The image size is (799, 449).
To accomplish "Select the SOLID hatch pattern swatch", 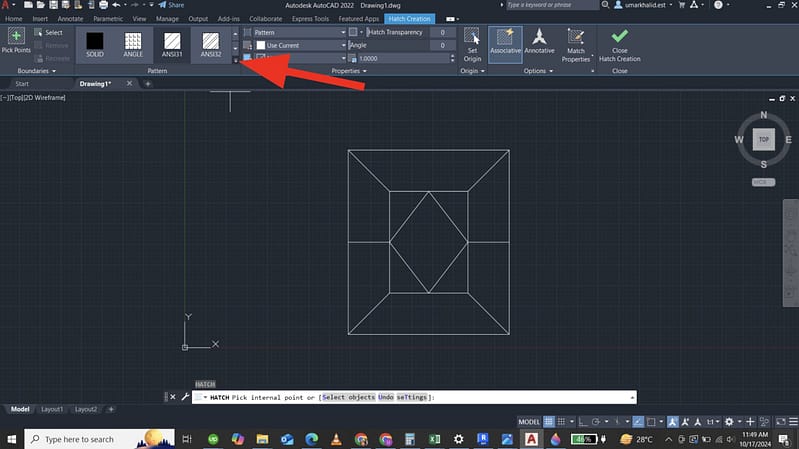I will click(95, 44).
